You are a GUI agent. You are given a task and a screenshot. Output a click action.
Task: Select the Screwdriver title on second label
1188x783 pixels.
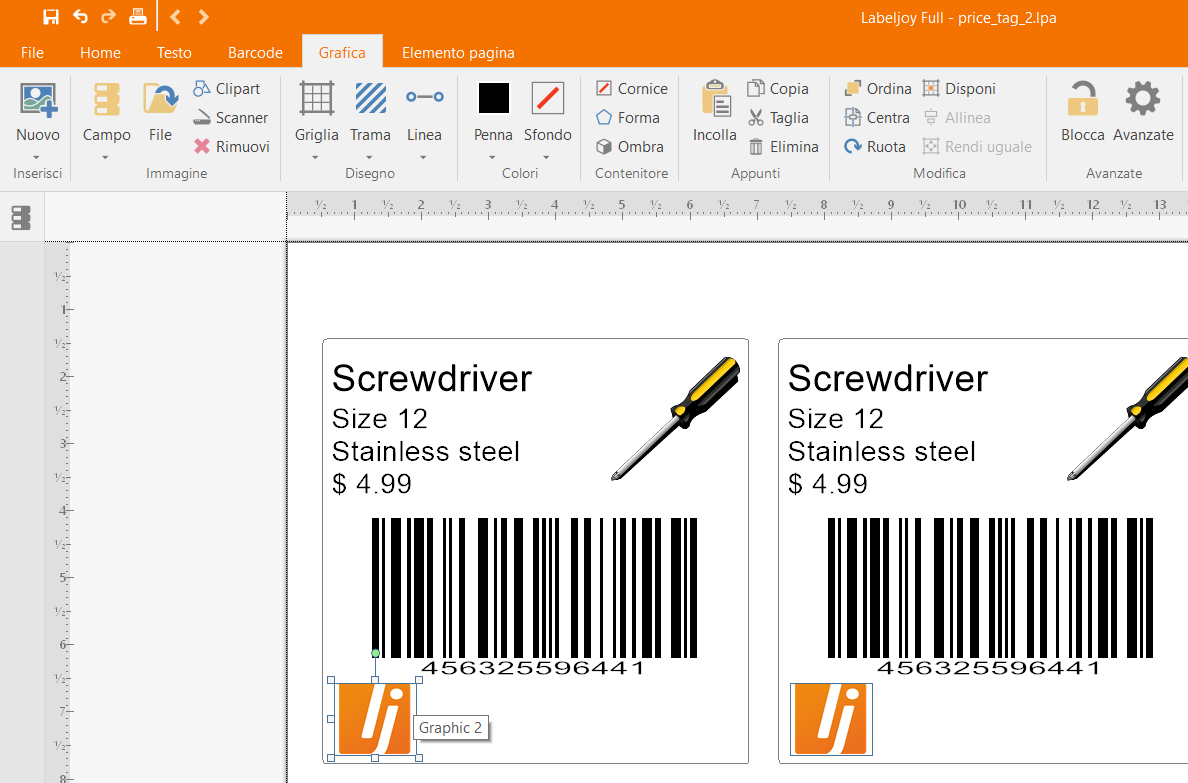(x=888, y=378)
